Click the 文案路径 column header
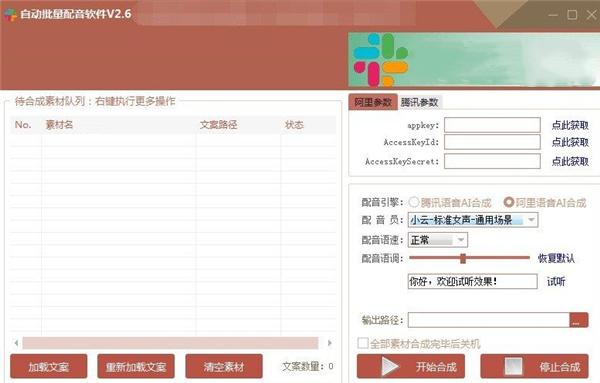The height and width of the screenshot is (383, 600). coord(238,125)
